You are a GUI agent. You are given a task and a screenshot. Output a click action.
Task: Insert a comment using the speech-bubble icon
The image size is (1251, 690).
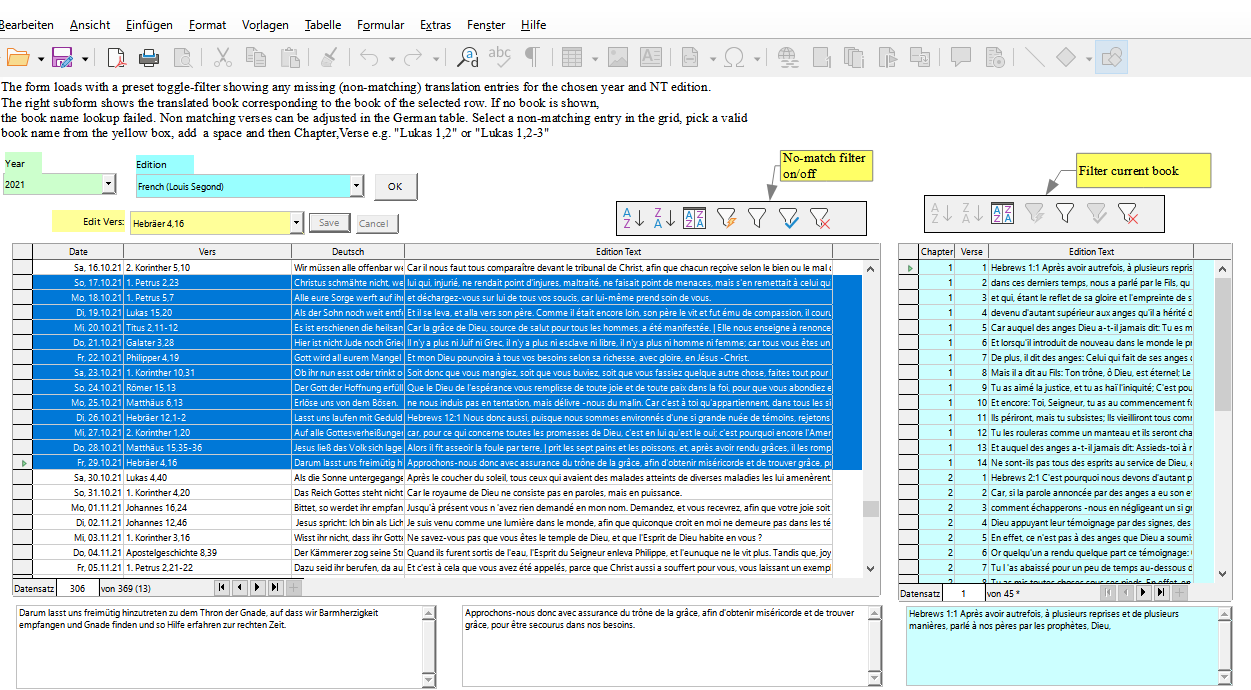point(961,57)
